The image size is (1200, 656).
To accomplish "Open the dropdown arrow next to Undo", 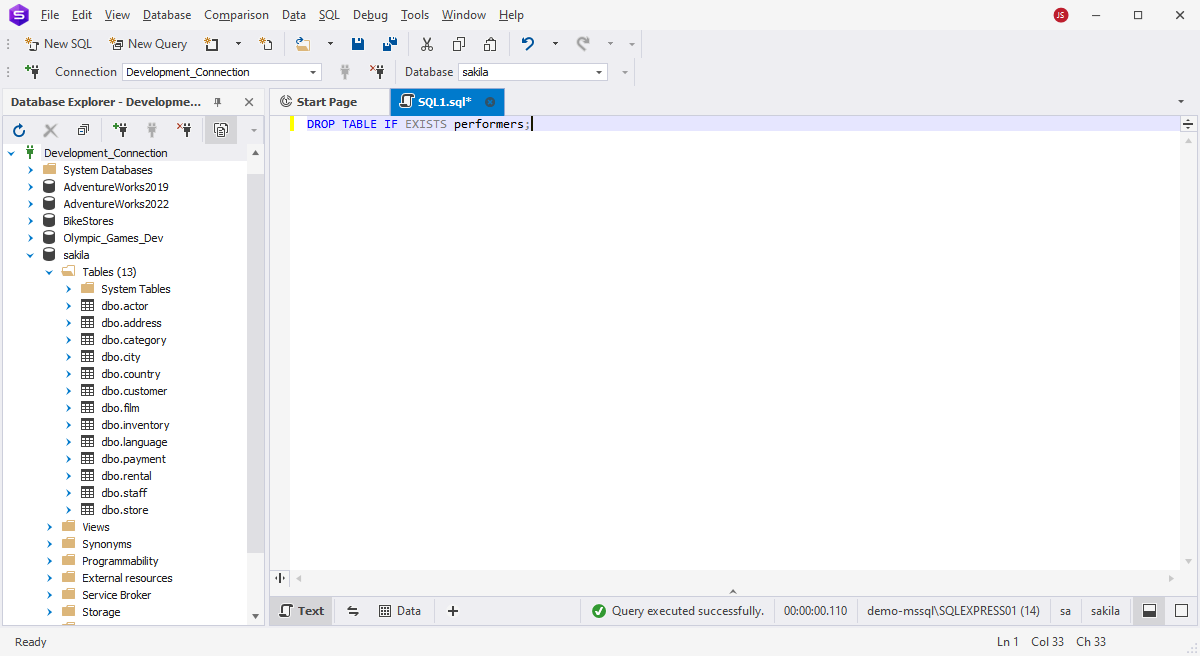I will [555, 44].
